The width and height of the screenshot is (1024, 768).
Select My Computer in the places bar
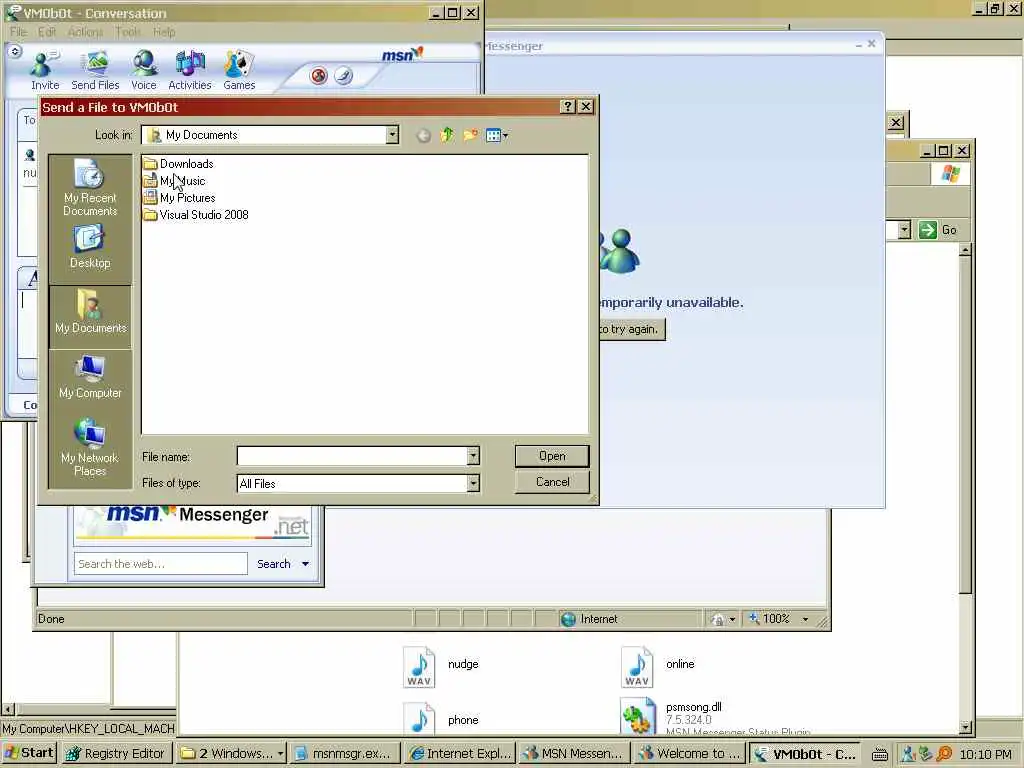coord(90,377)
